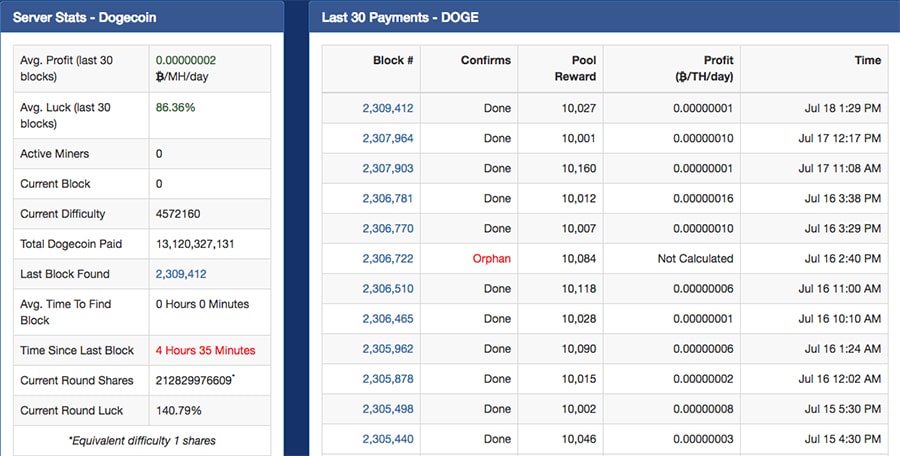Open block 2,306,781 details
Image resolution: width=900 pixels, height=456 pixels.
(x=387, y=198)
